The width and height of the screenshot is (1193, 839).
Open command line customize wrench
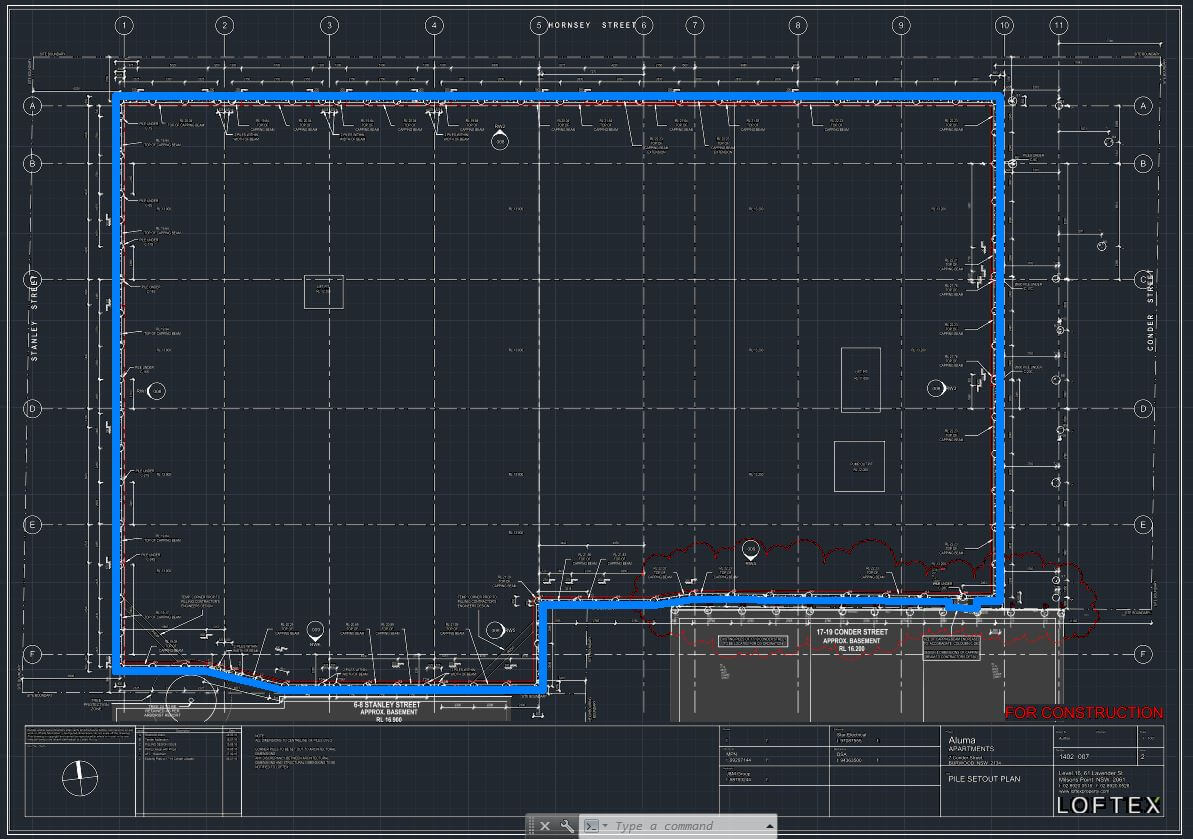tap(567, 826)
